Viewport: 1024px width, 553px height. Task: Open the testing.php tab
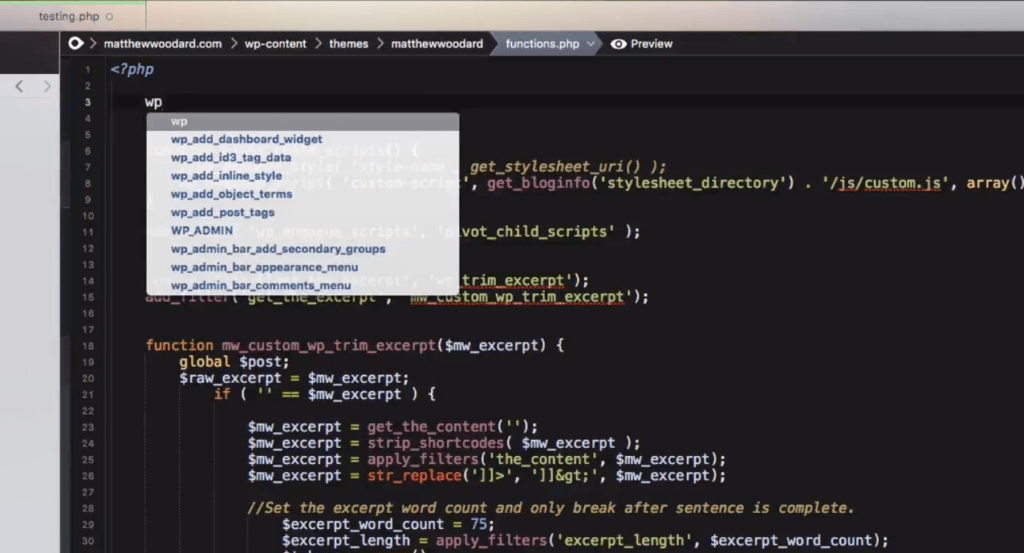[x=69, y=16]
